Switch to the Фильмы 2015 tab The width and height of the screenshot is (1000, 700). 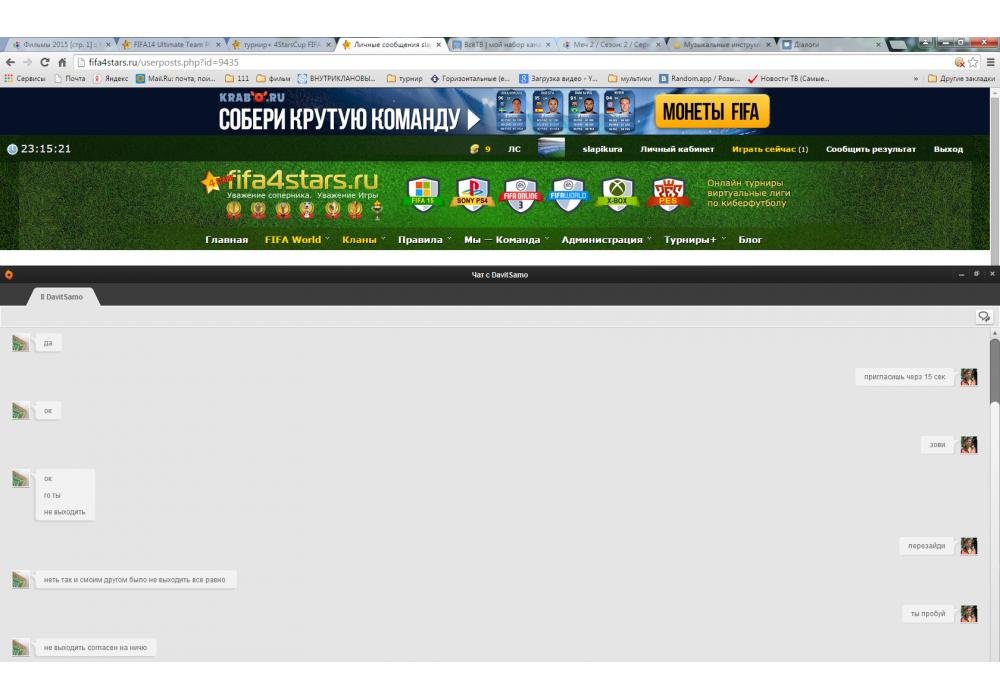(x=59, y=45)
